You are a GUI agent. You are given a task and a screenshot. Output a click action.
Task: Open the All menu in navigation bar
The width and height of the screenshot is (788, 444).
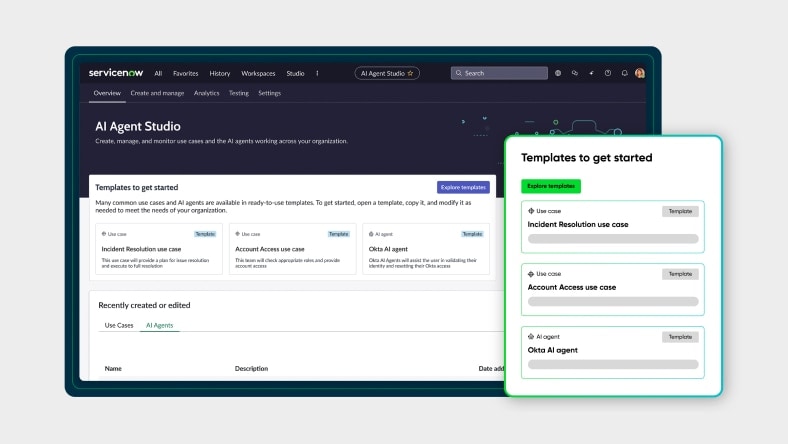pos(158,73)
